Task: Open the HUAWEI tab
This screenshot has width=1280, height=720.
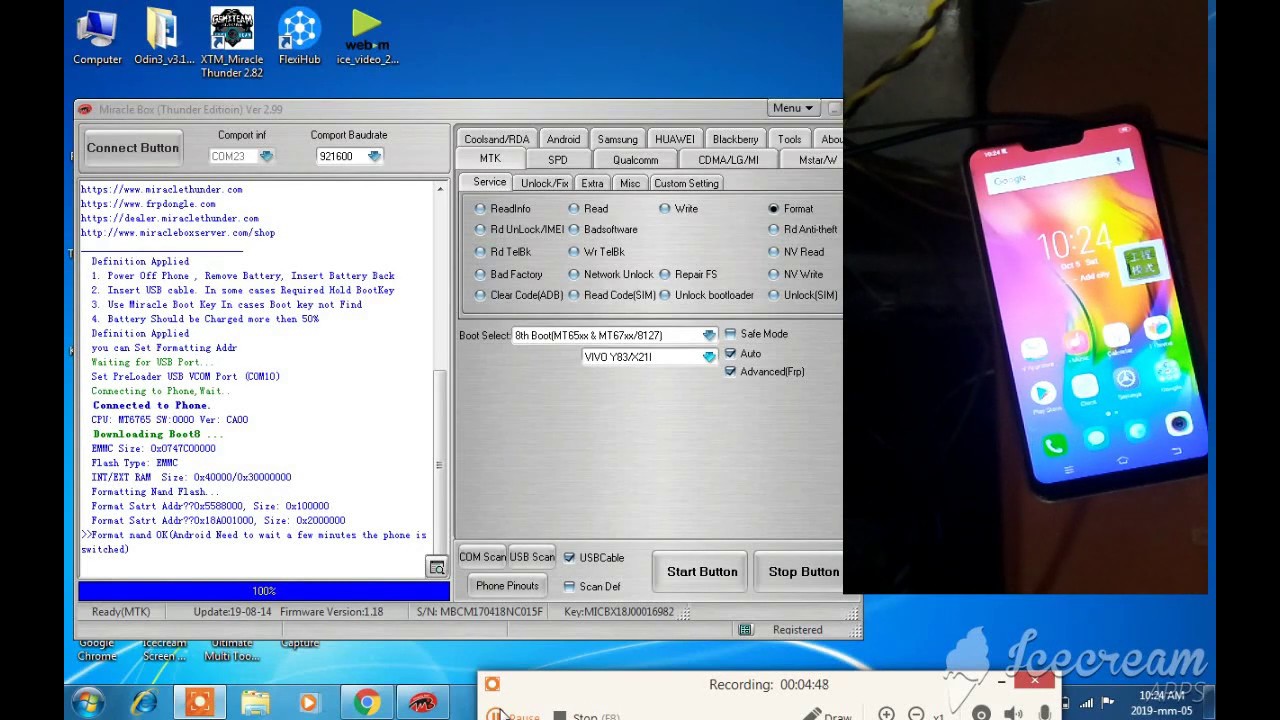Action: point(675,139)
